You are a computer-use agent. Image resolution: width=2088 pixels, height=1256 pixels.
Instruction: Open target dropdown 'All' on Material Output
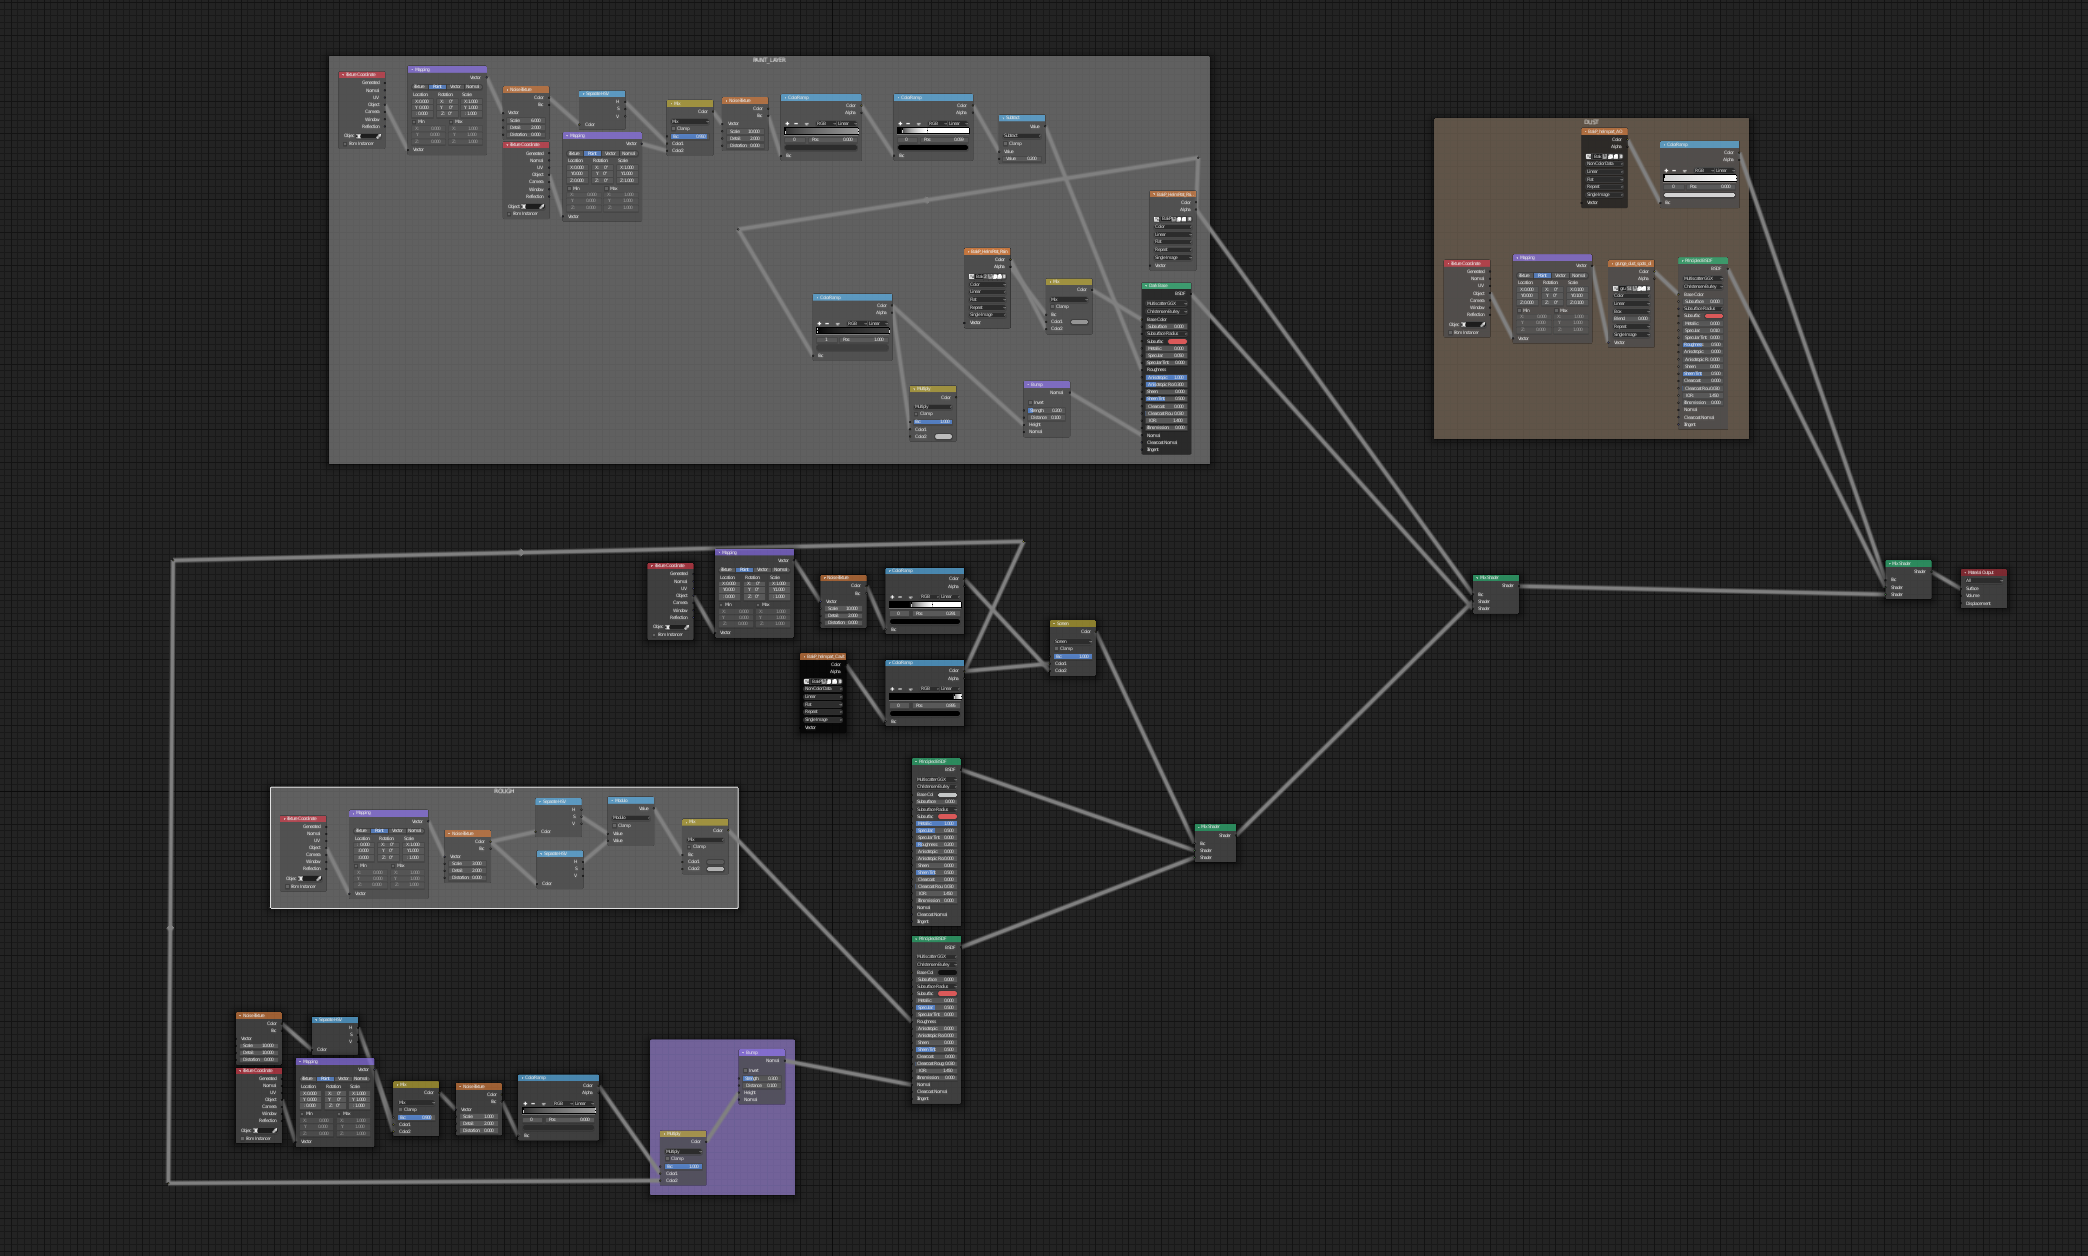pos(1984,581)
